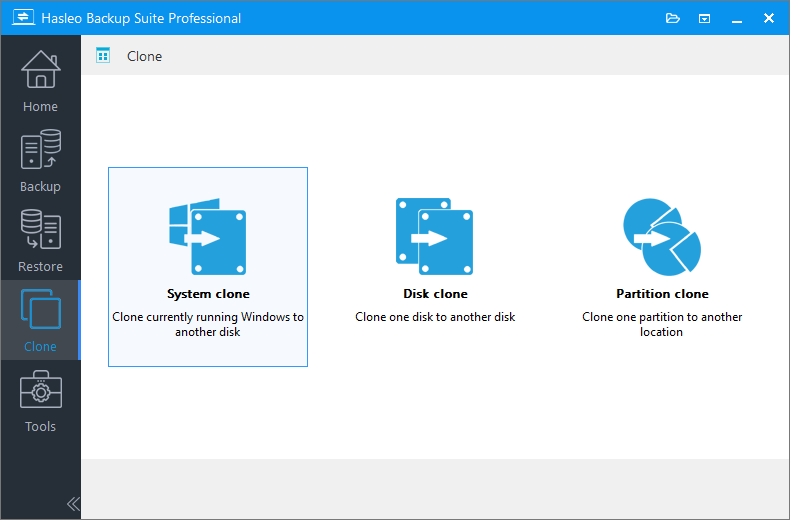790x520 pixels.
Task: Click the Partition clone pie chart icon
Action: [x=662, y=237]
